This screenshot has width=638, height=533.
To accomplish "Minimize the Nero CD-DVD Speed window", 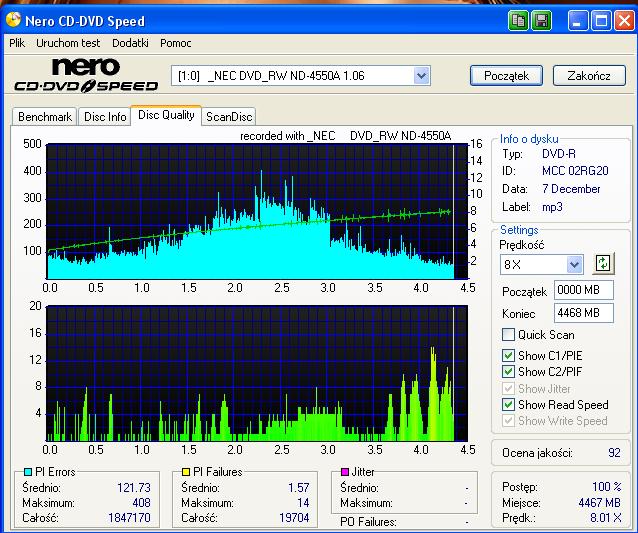I will [577, 20].
